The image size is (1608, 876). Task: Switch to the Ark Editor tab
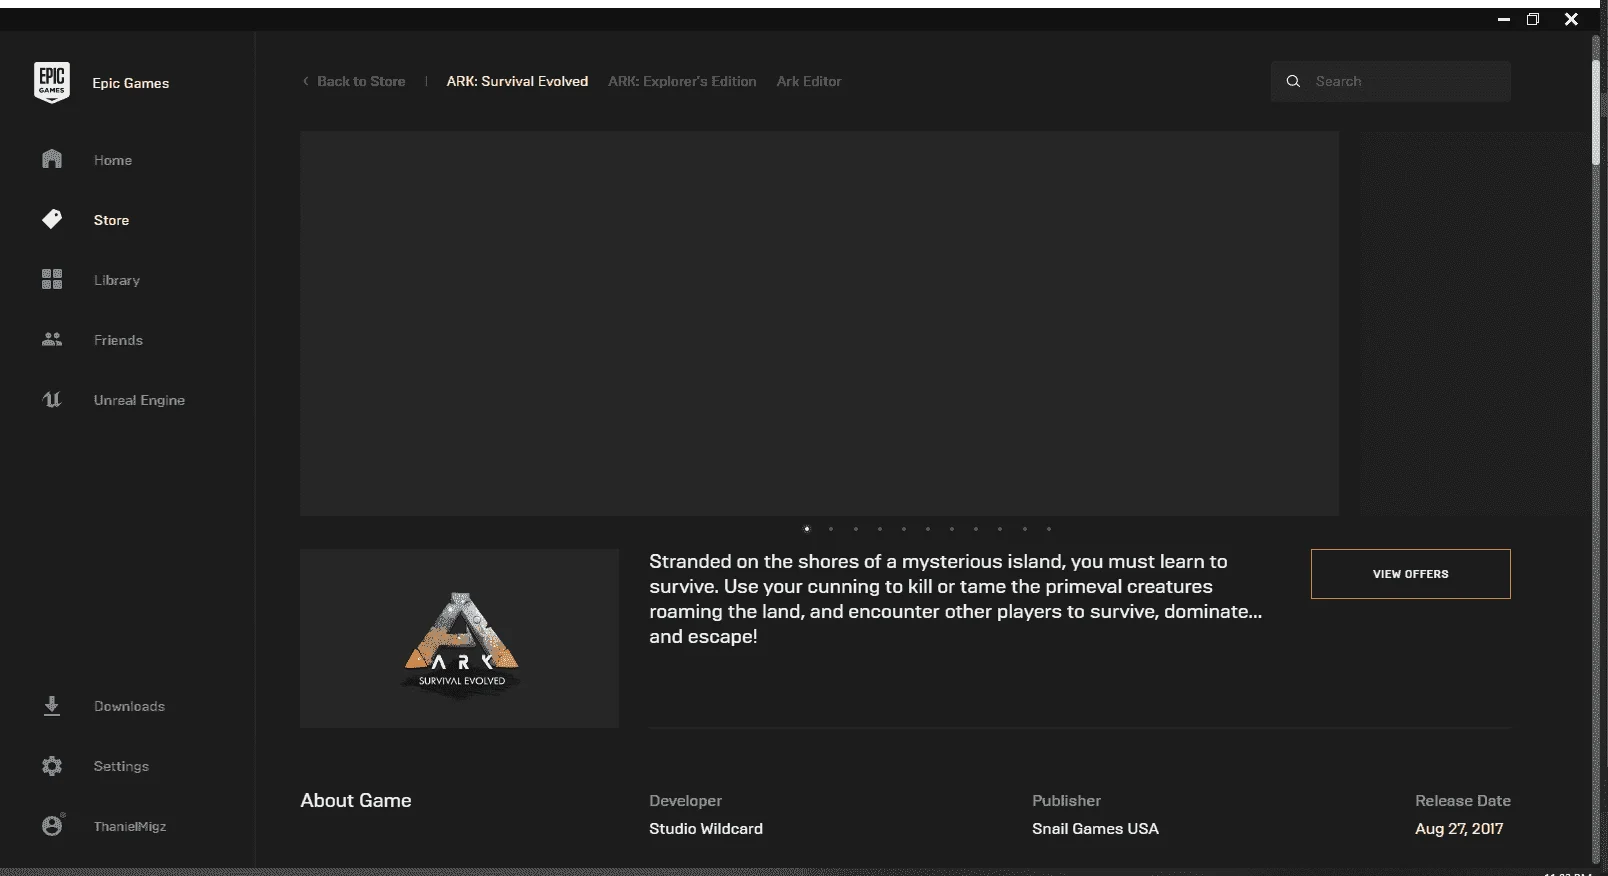[809, 81]
